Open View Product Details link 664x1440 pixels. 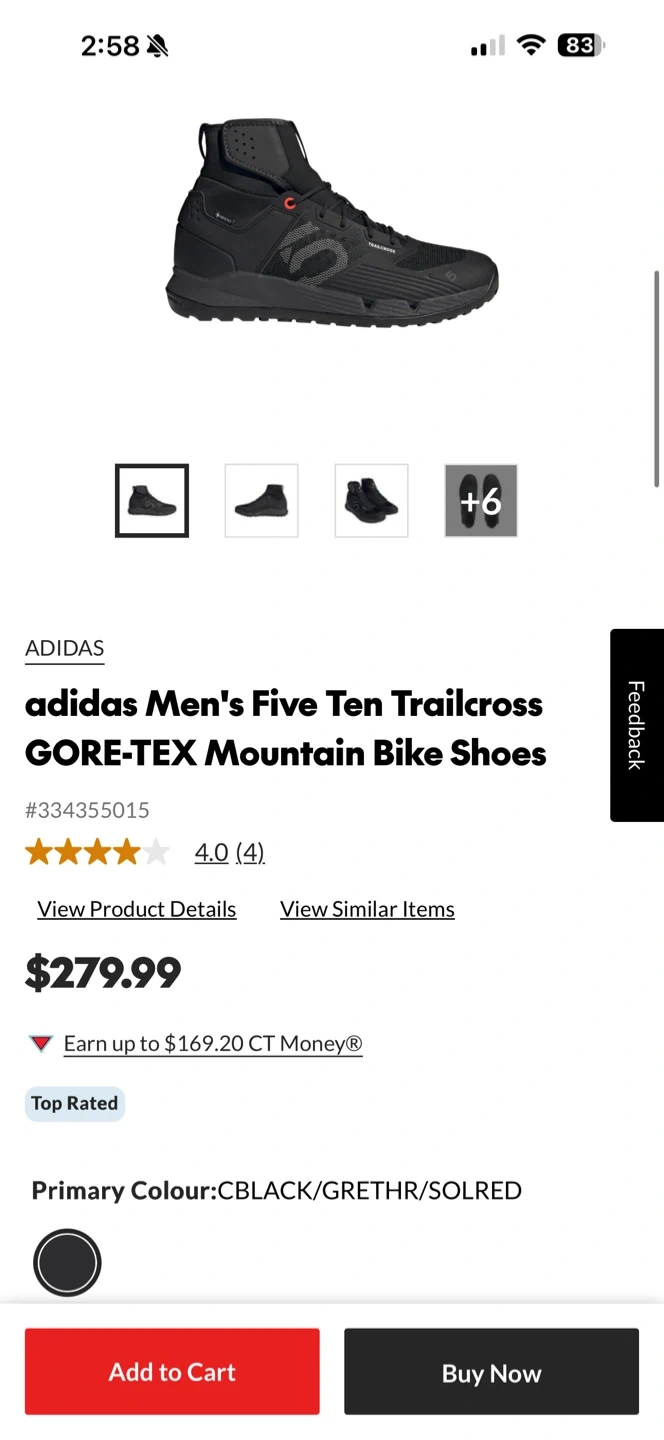point(137,909)
